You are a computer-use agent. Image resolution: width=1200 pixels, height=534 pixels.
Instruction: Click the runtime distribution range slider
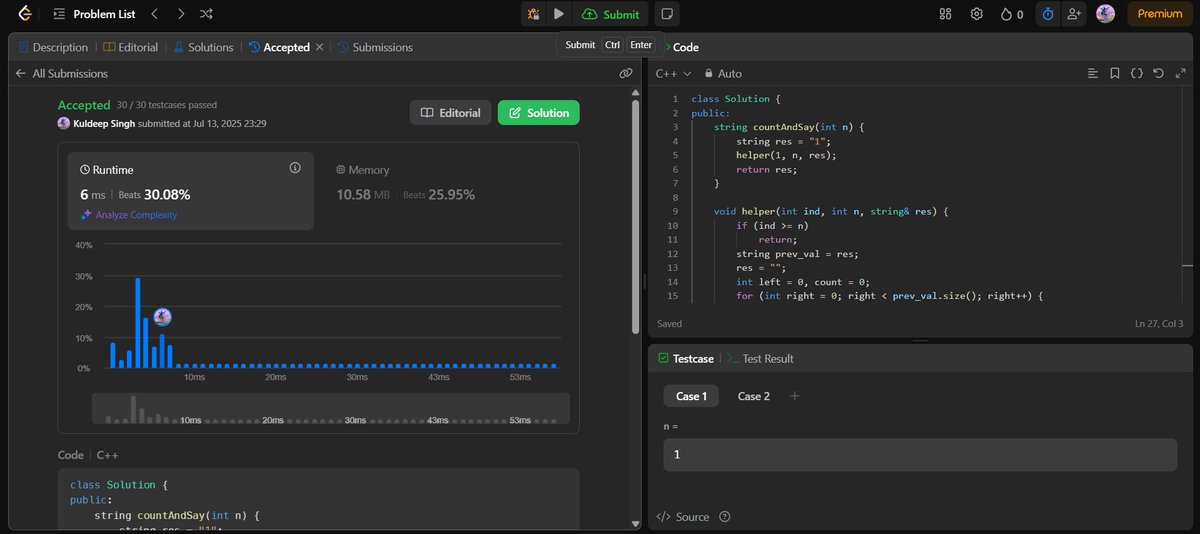pos(331,408)
